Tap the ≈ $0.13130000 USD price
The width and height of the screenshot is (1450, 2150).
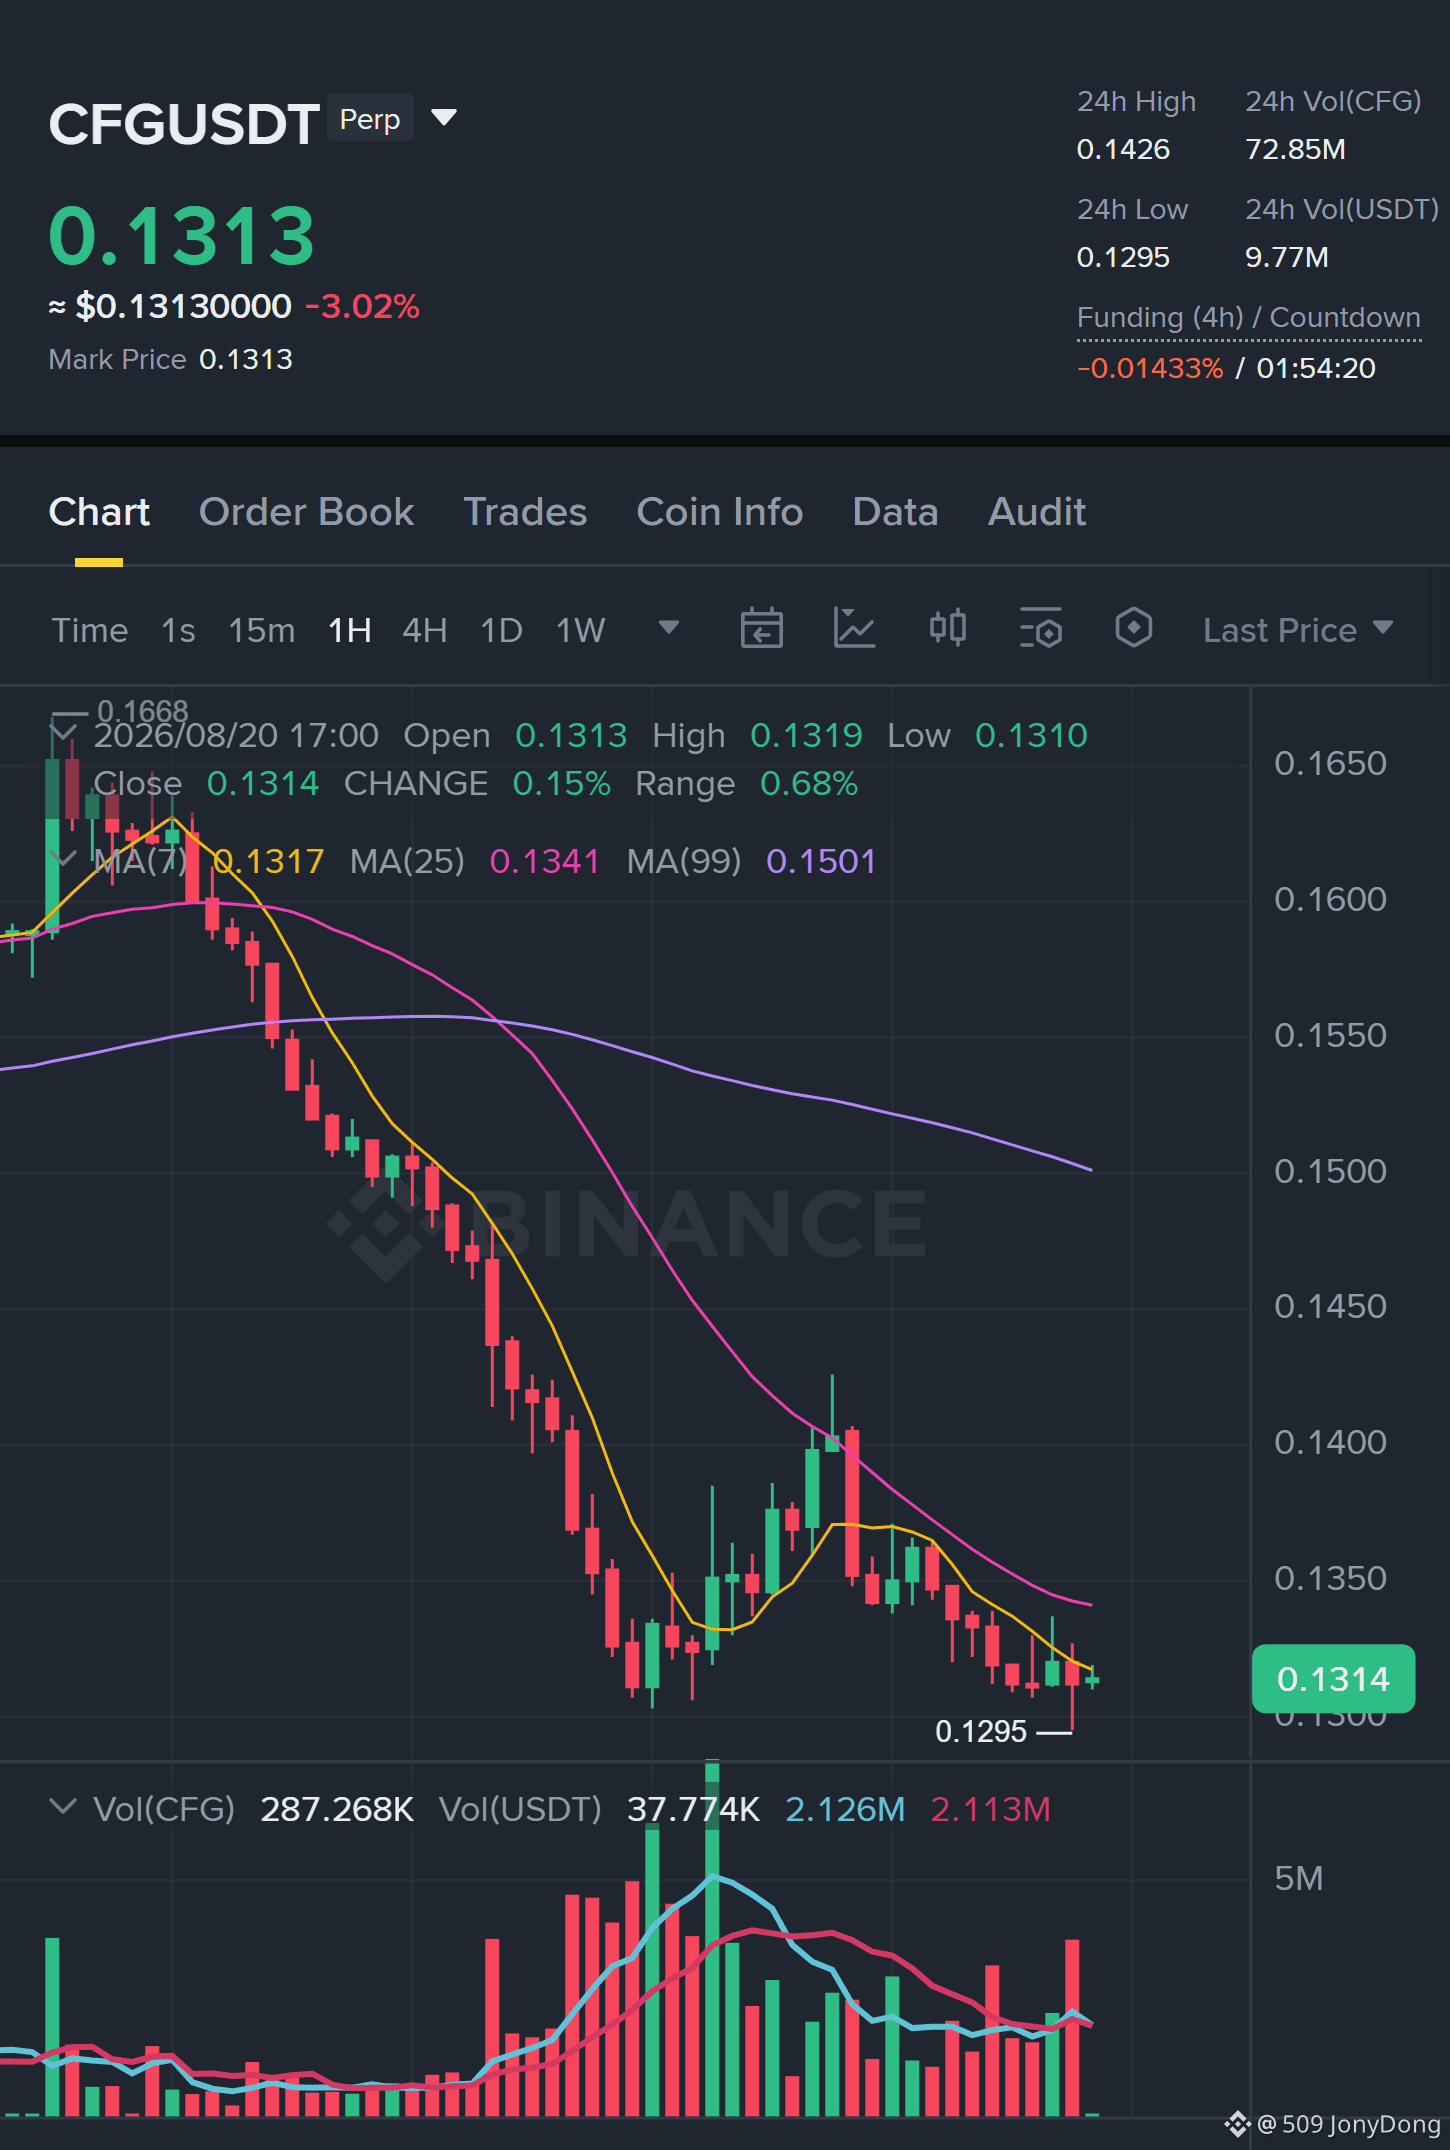[x=170, y=306]
